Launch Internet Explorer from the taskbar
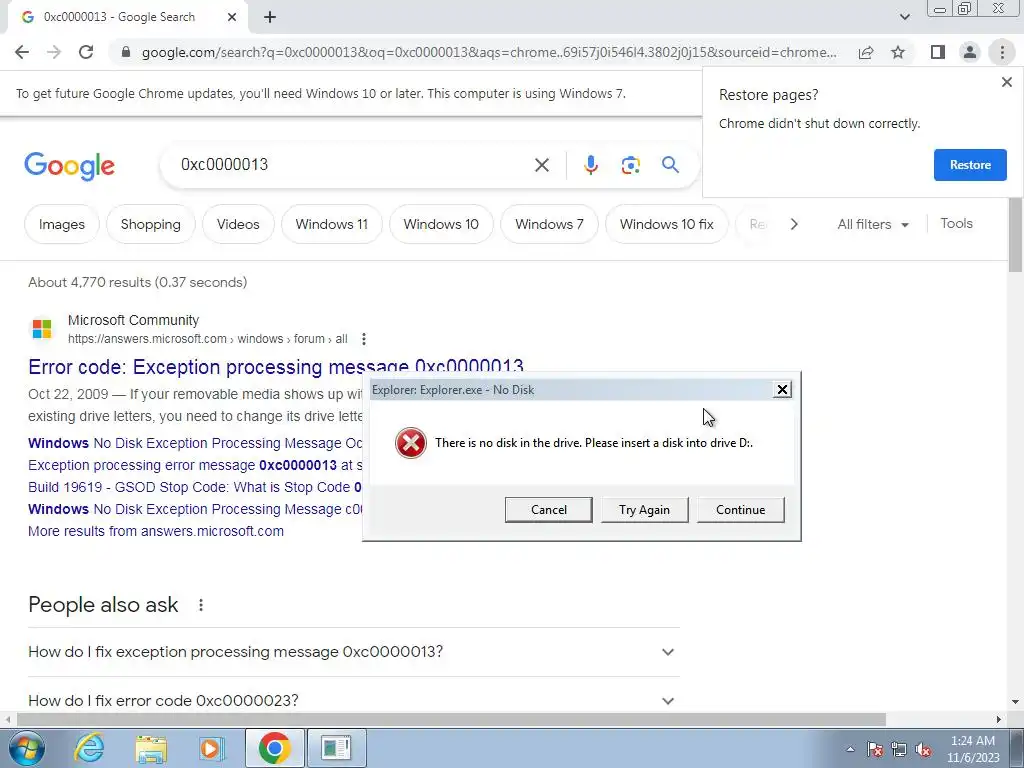This screenshot has width=1024, height=768. [89, 748]
